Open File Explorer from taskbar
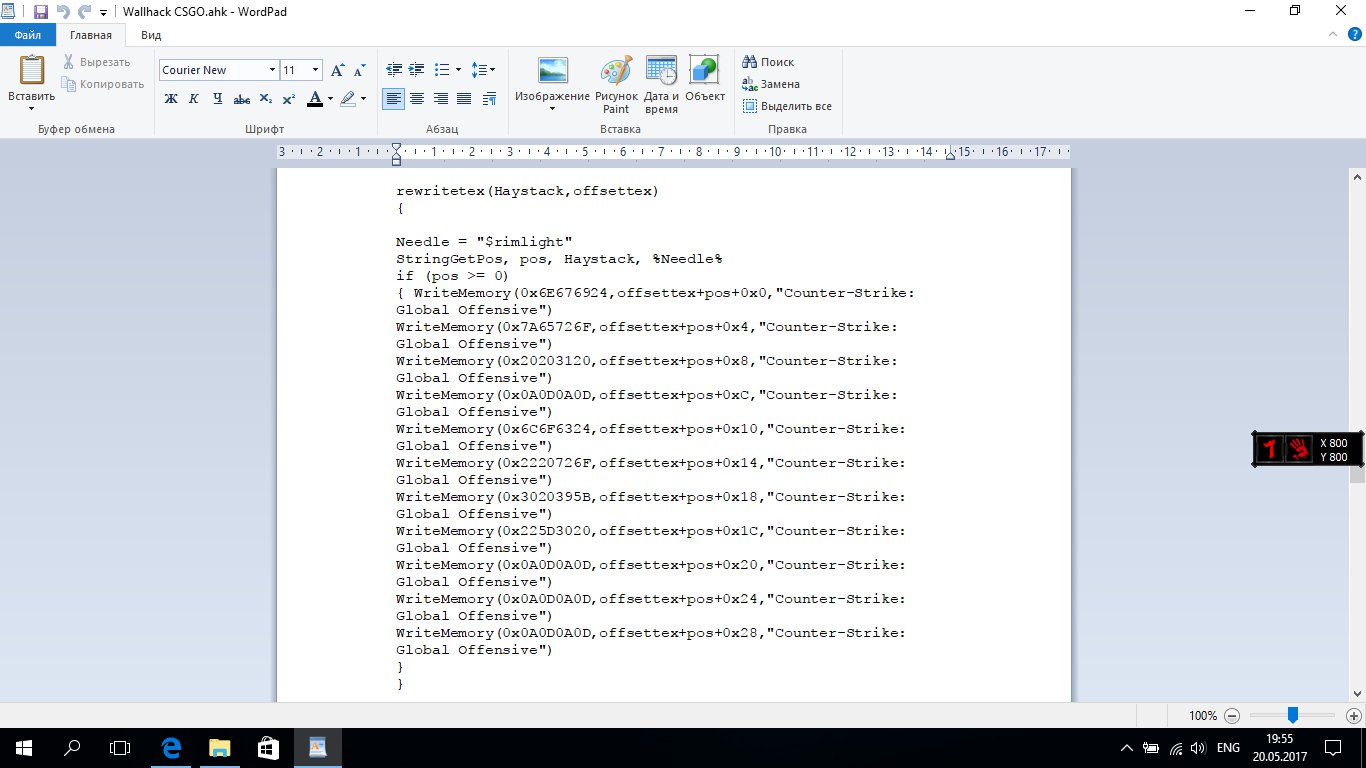 coord(220,747)
